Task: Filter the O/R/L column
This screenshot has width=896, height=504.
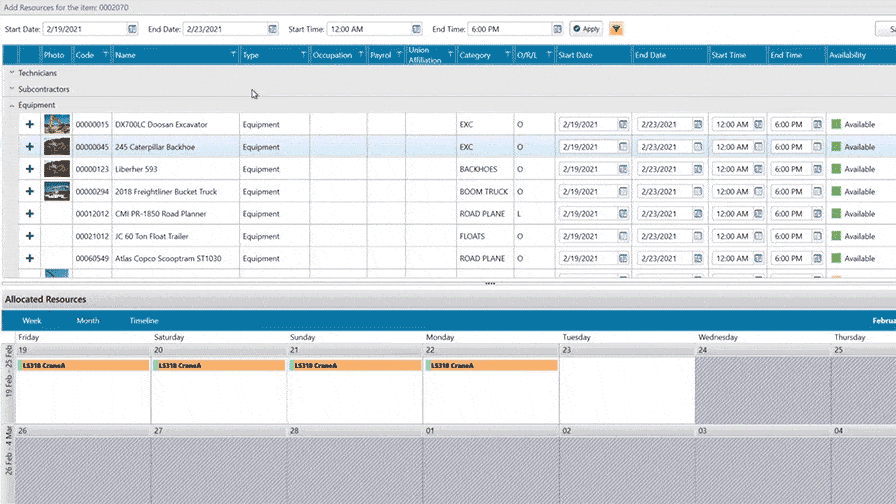Action: 549,54
